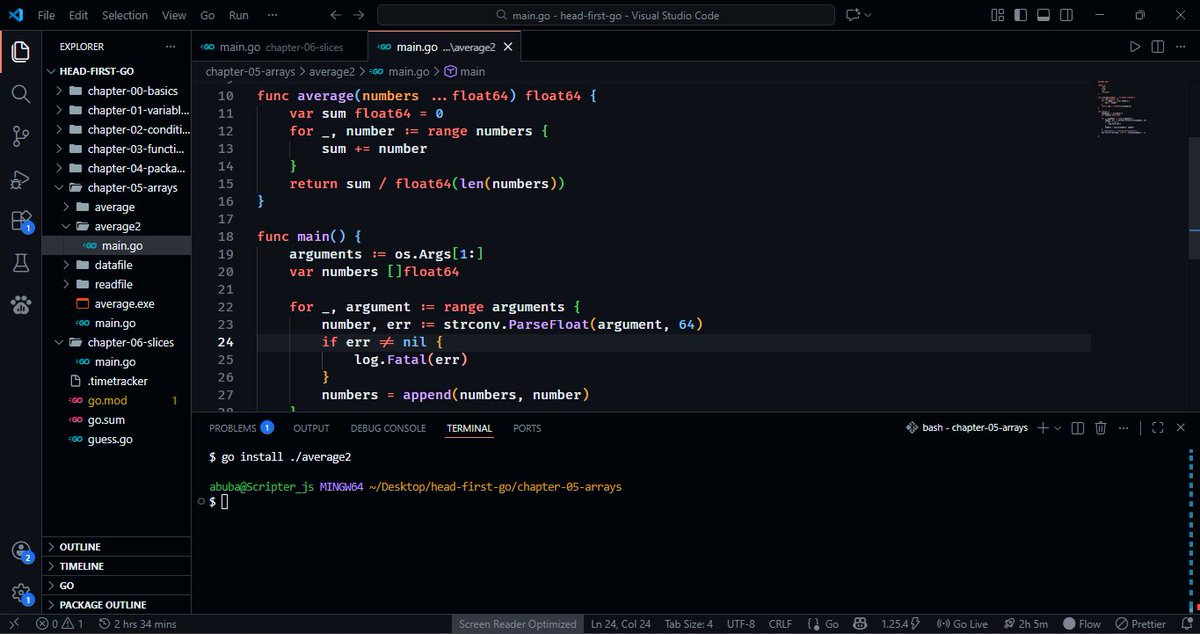Image resolution: width=1200 pixels, height=634 pixels.
Task: Collapse the average2 folder
Action: point(117,226)
